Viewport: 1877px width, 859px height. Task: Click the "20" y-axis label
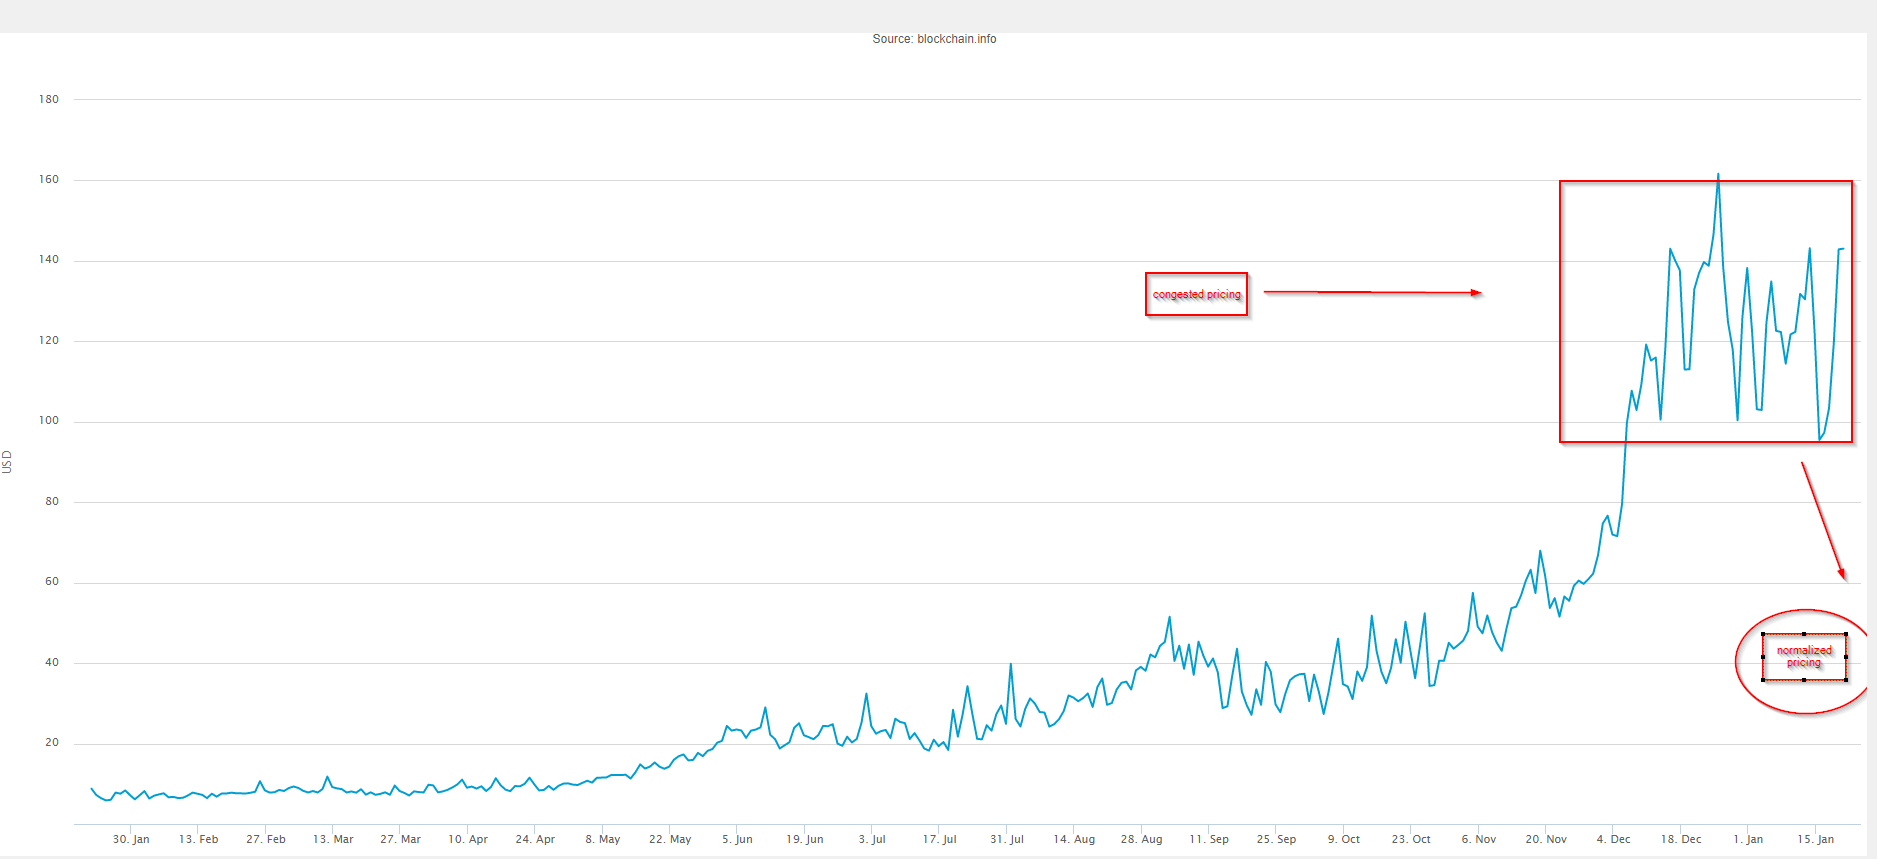(52, 743)
